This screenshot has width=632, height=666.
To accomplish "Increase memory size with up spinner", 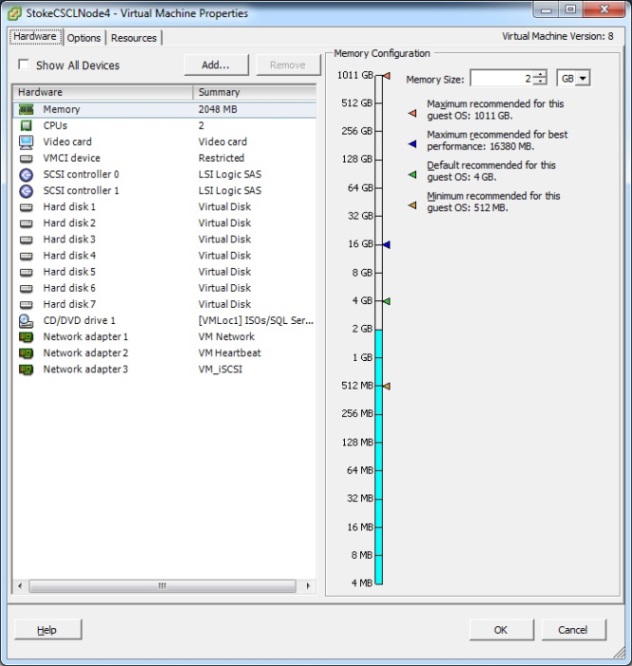I will (x=540, y=74).
